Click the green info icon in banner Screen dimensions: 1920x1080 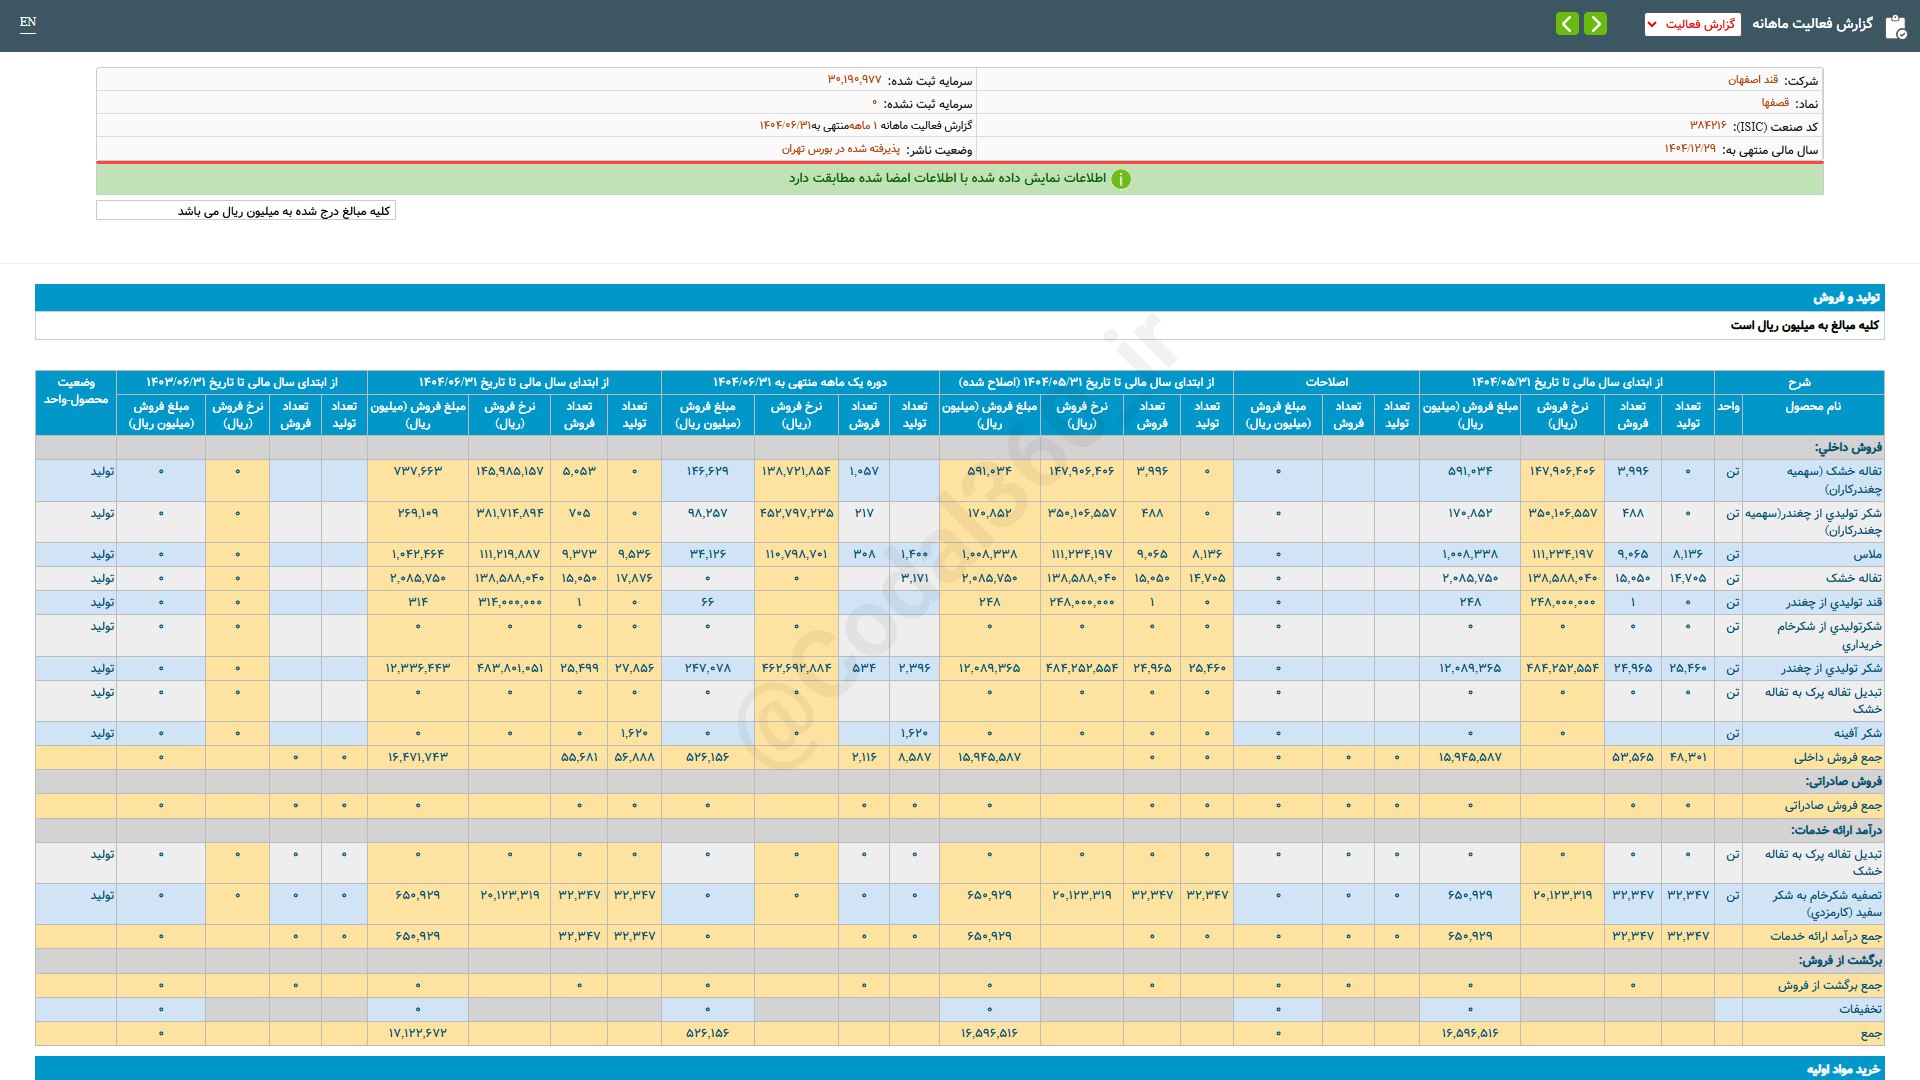coord(1121,179)
